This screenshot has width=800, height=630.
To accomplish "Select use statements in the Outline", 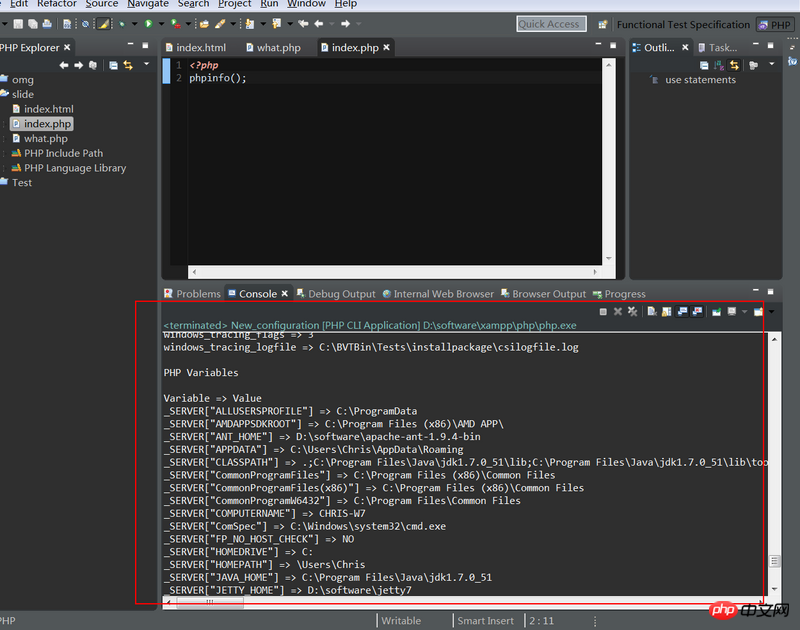I will coord(693,80).
